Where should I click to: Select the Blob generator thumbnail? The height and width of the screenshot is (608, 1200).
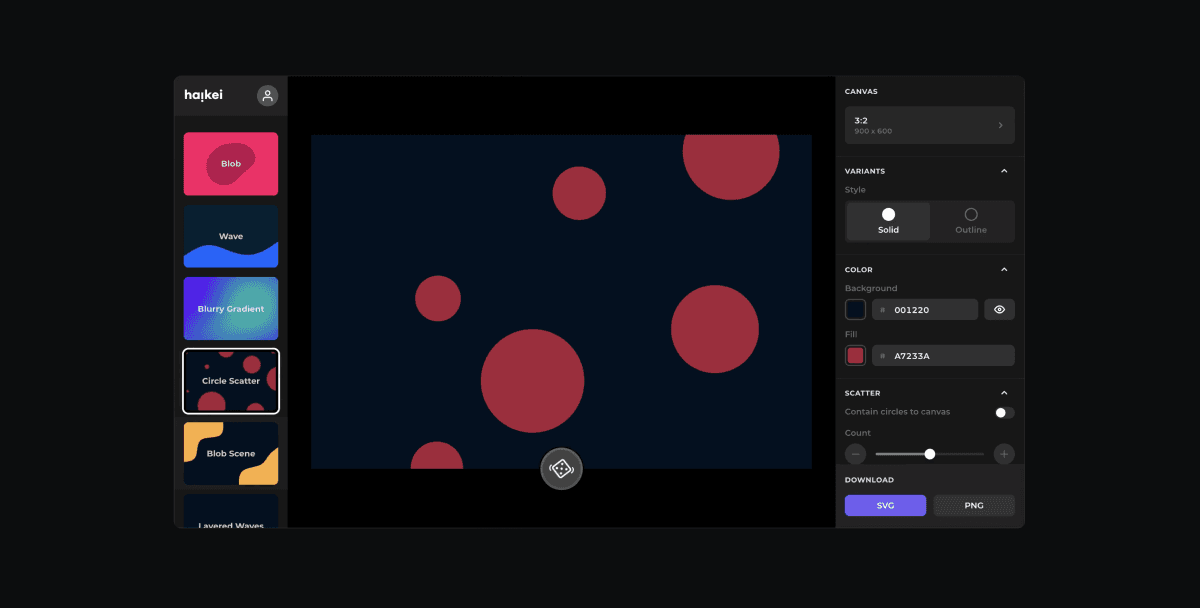231,164
